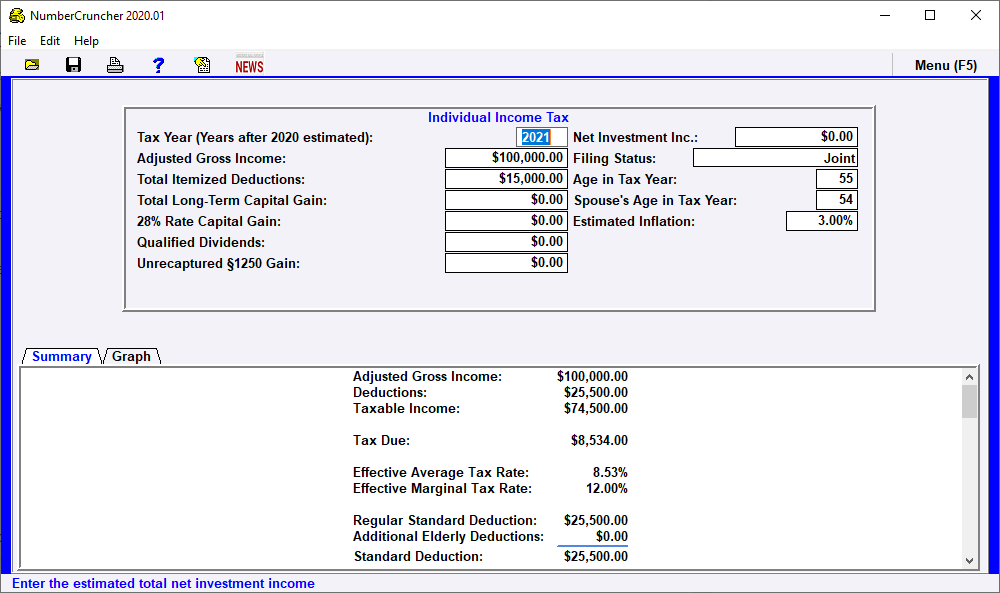Viewport: 1000px width, 593px height.
Task: Click the Additional Elderly Deductions value $0.00
Action: [612, 537]
